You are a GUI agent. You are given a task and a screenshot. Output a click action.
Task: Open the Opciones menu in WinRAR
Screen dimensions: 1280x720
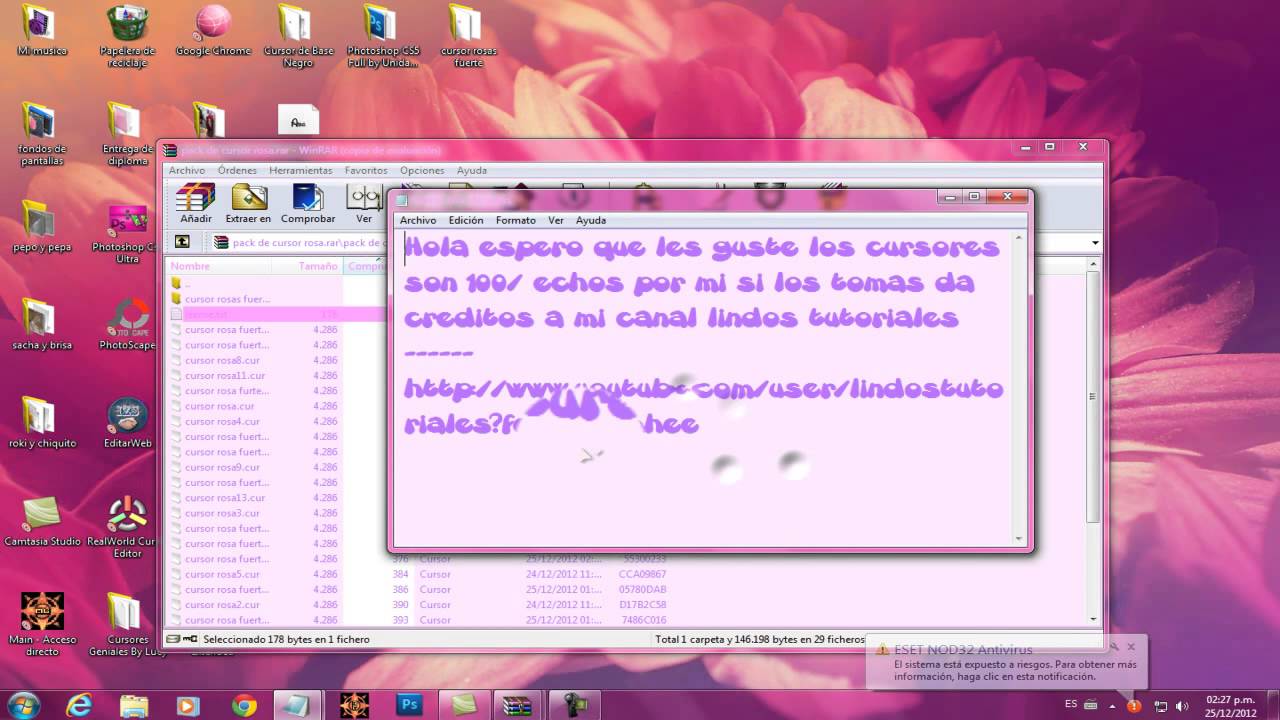(422, 170)
